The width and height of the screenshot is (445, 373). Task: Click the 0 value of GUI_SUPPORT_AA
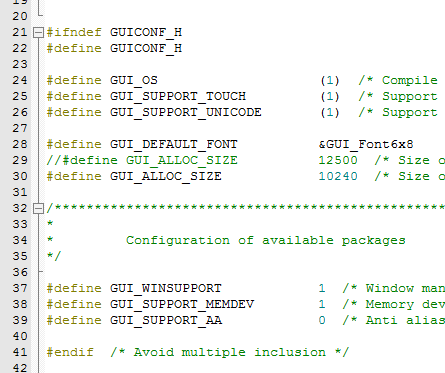(322, 320)
